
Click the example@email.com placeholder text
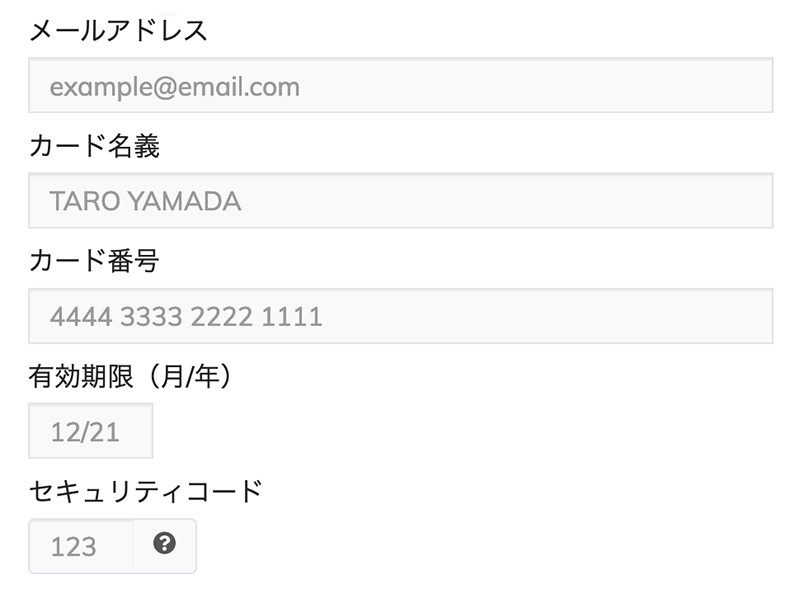click(174, 87)
